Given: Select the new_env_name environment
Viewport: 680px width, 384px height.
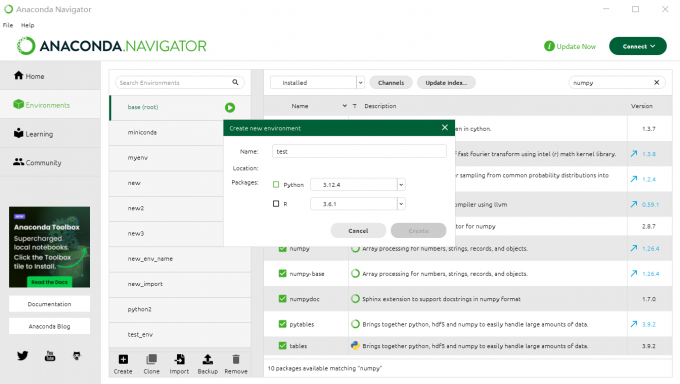Looking at the screenshot, I should pos(180,259).
